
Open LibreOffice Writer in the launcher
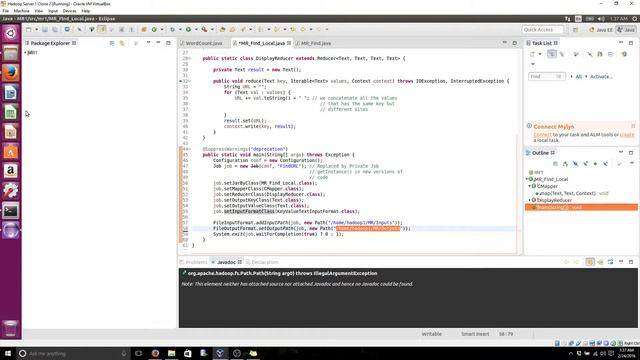[x=11, y=93]
